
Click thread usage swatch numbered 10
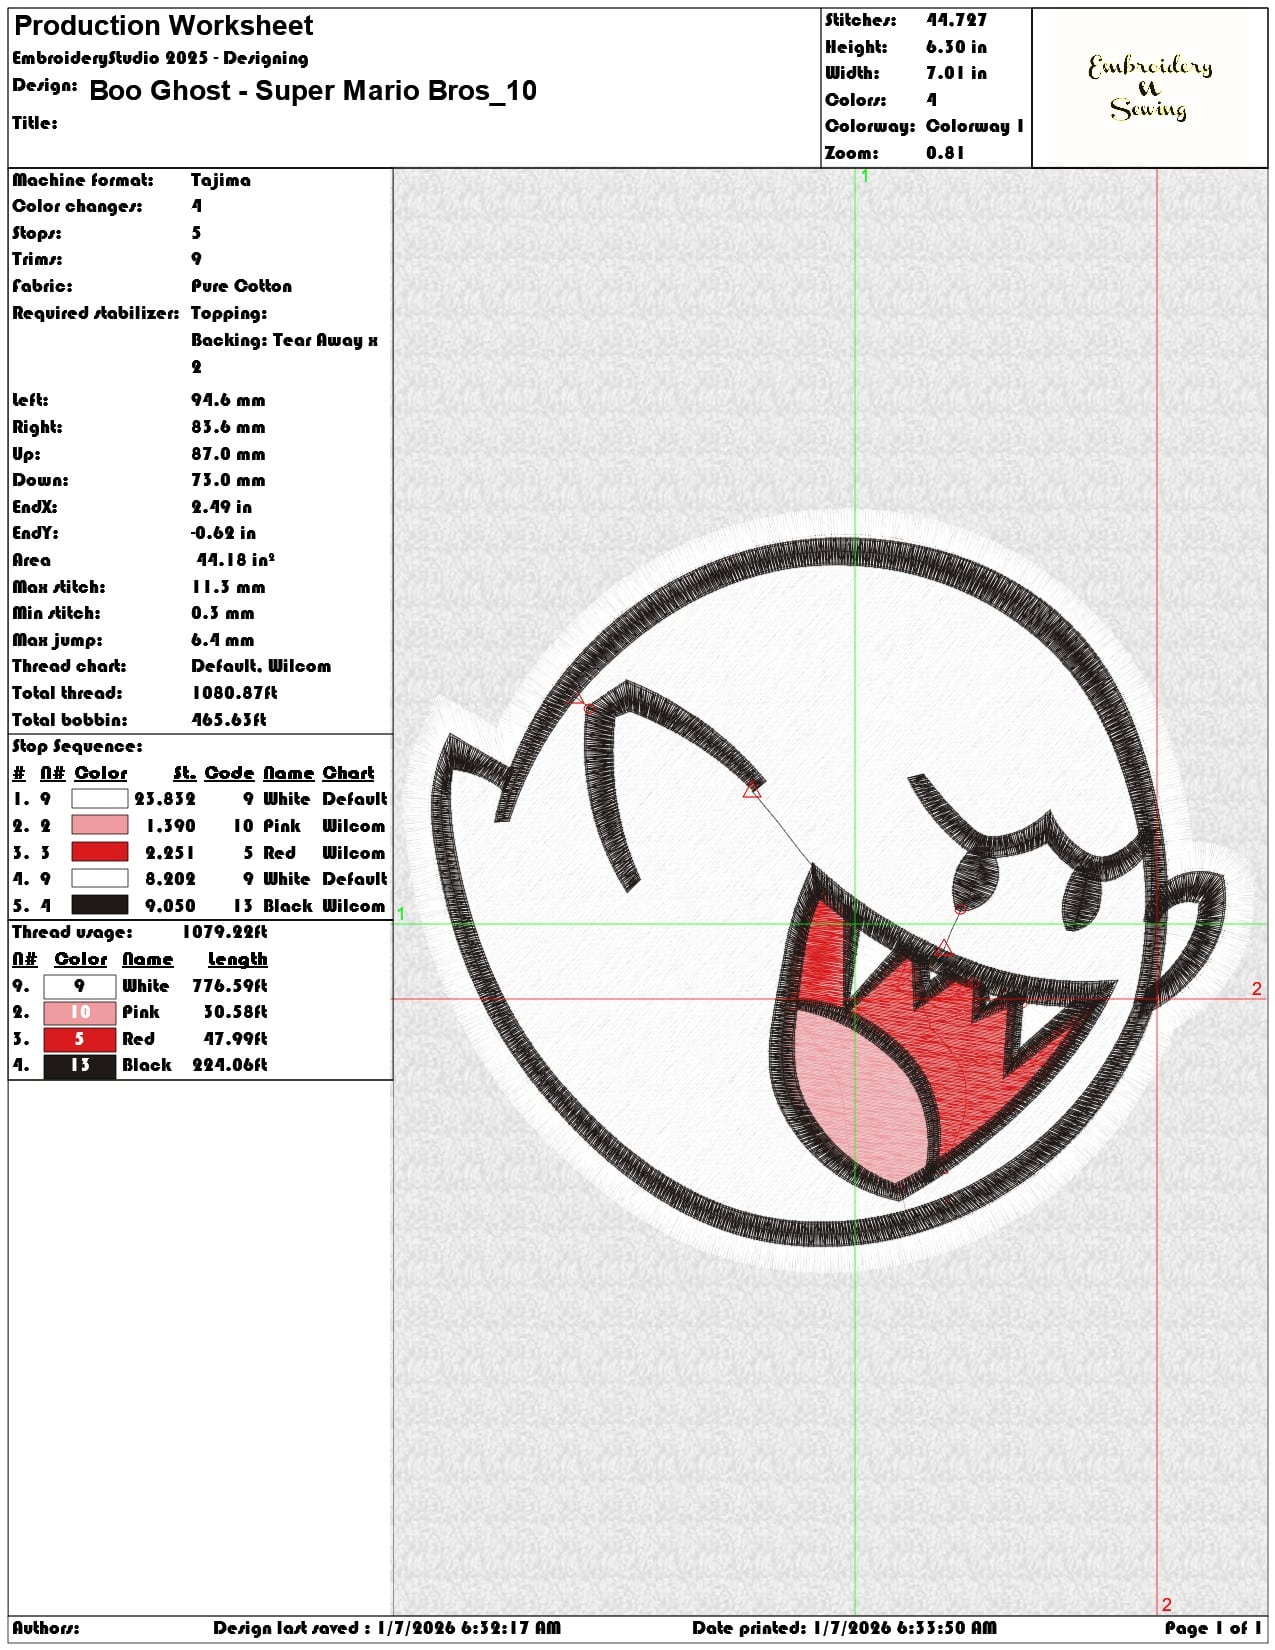[x=80, y=1012]
